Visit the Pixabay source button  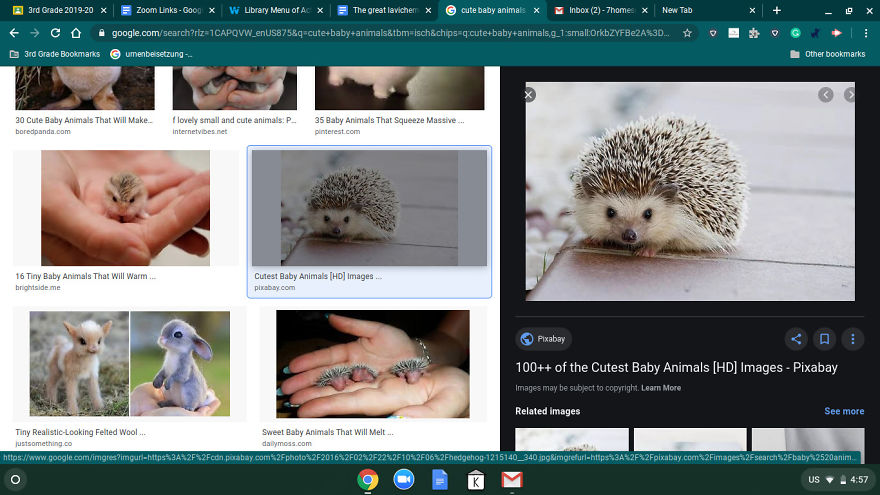[542, 338]
